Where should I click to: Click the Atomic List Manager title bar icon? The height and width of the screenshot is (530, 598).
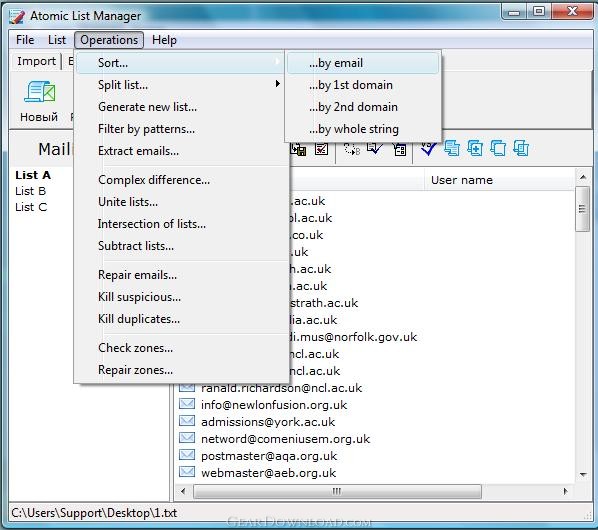pyautogui.click(x=17, y=16)
